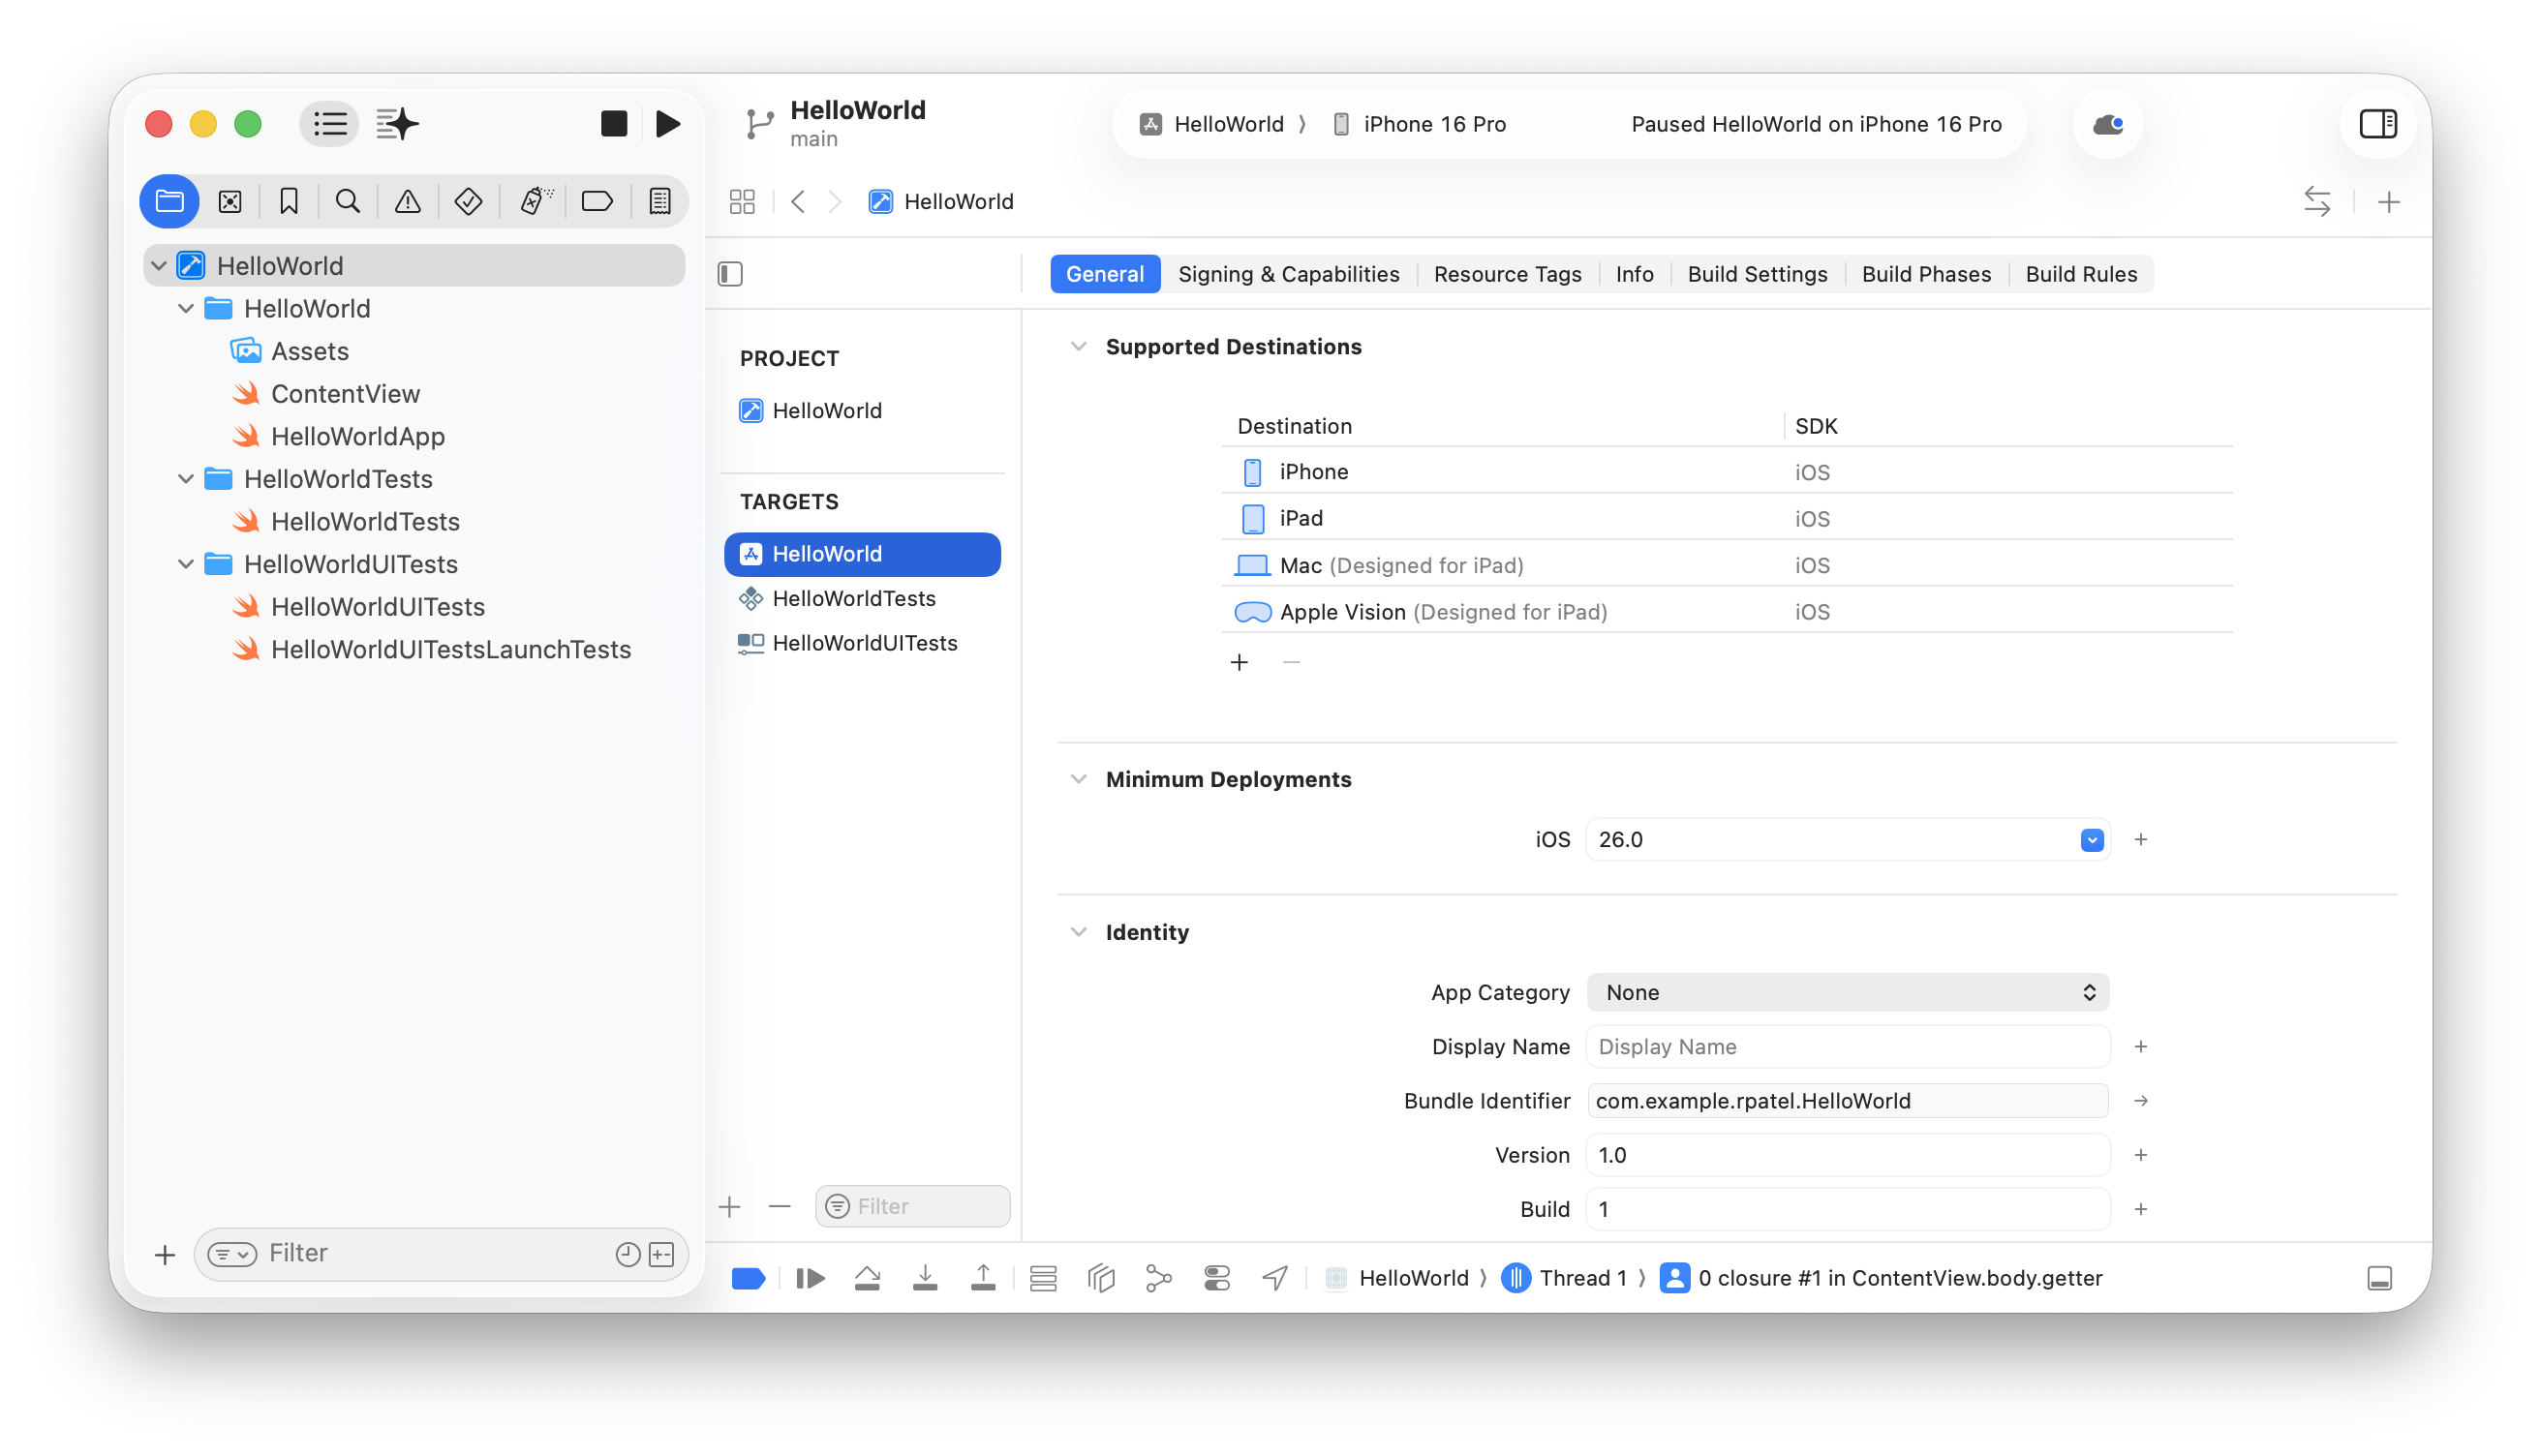Collapse the HelloWorldTests folder

[186, 479]
